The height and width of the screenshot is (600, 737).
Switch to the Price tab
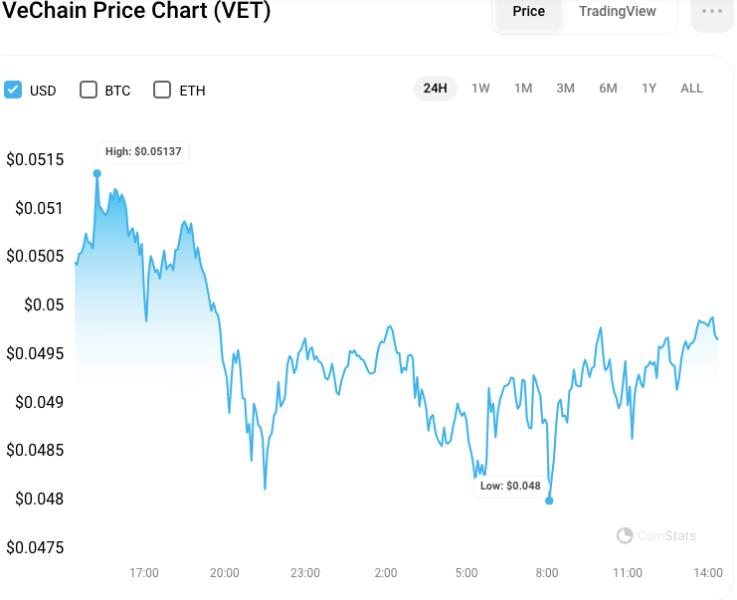[528, 12]
